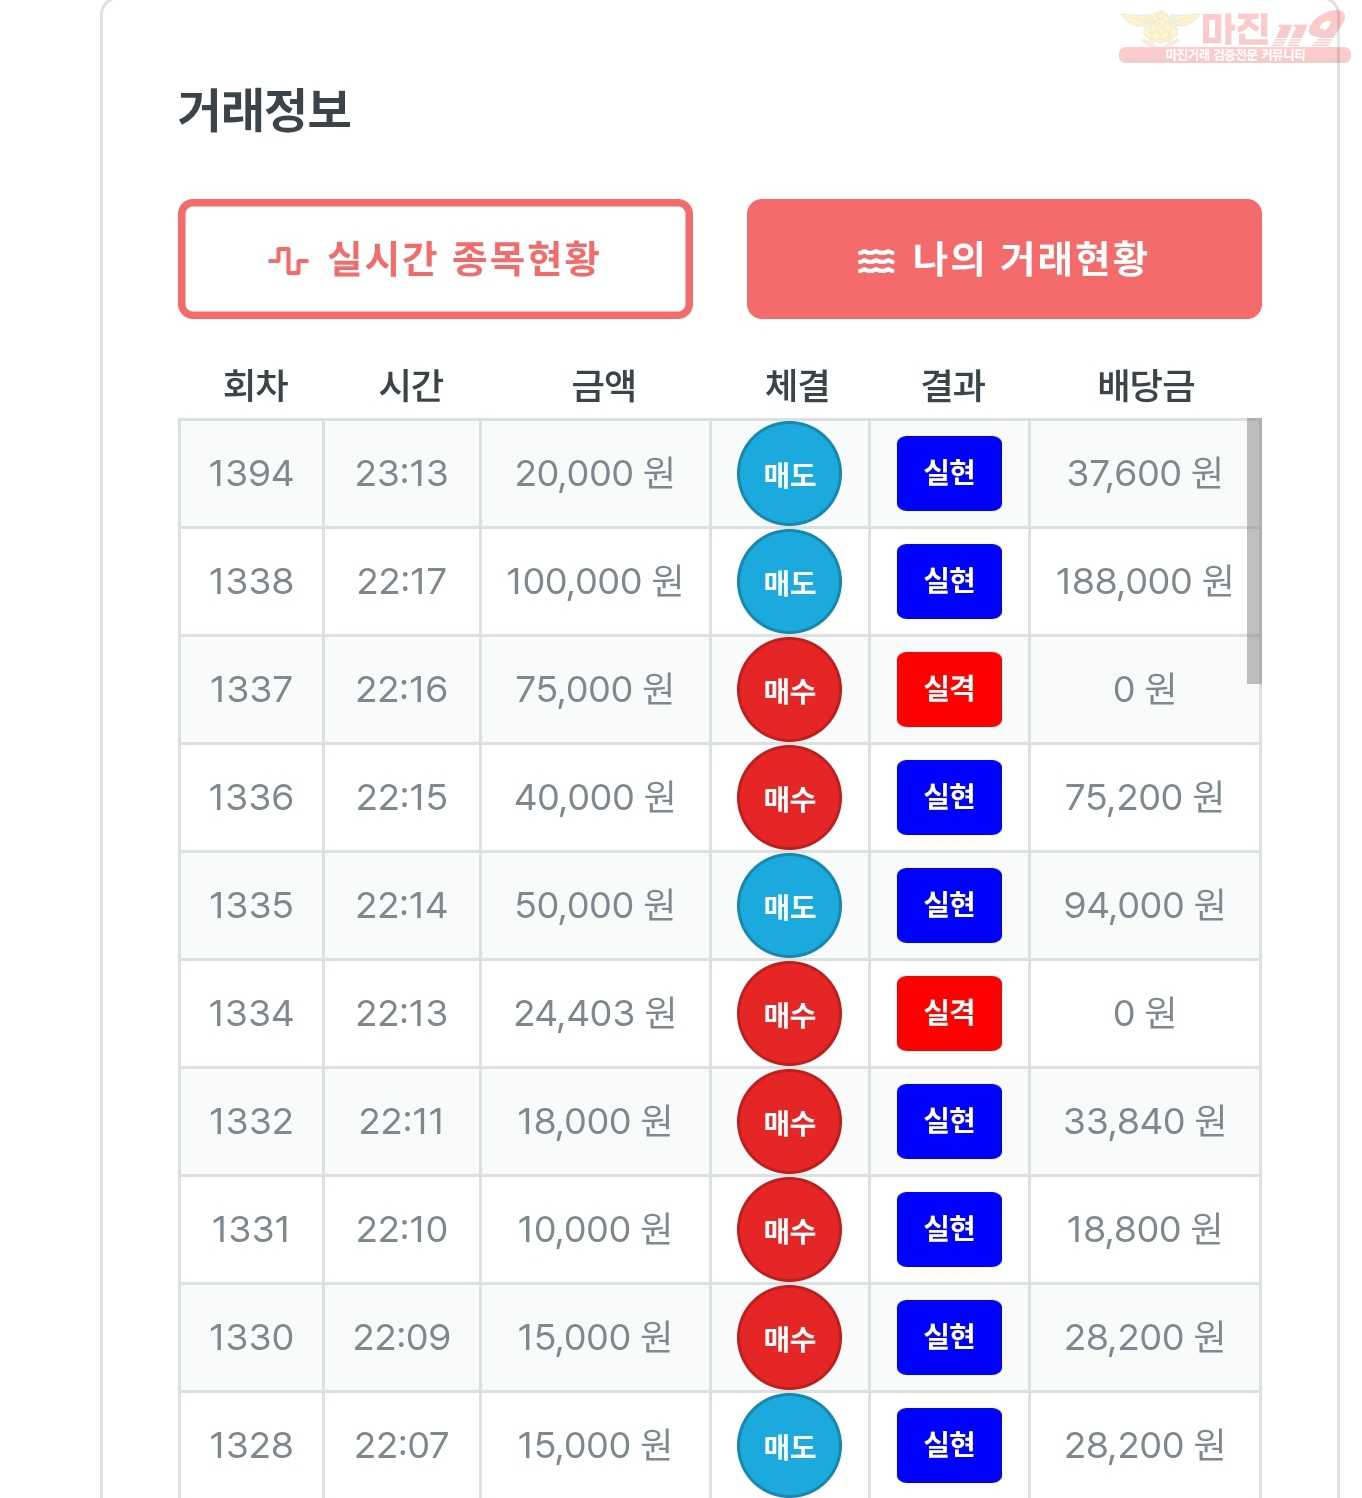Select the 188,000 원 payout cell
Viewport: 1362px width, 1498px height.
click(1144, 581)
